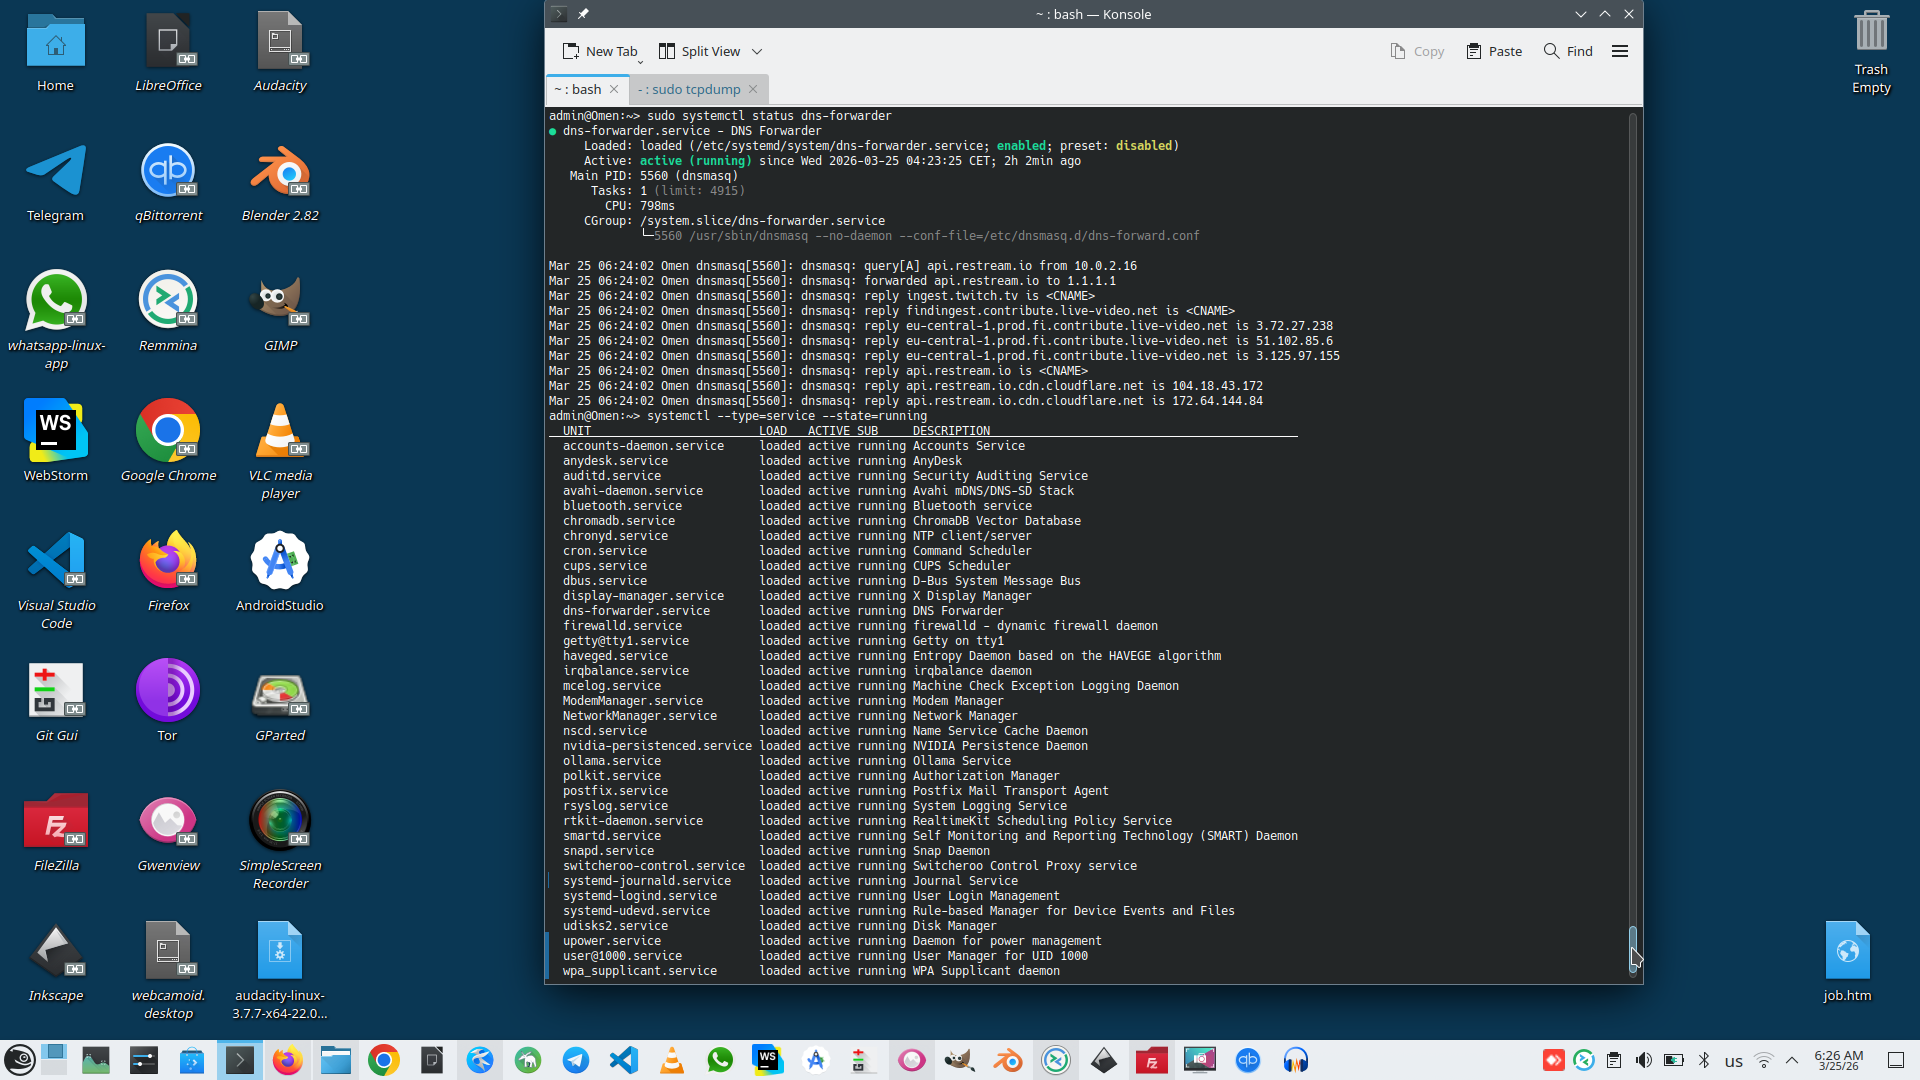Click the clock showing 6:26 AM
This screenshot has width=1920, height=1080.
(1838, 1060)
